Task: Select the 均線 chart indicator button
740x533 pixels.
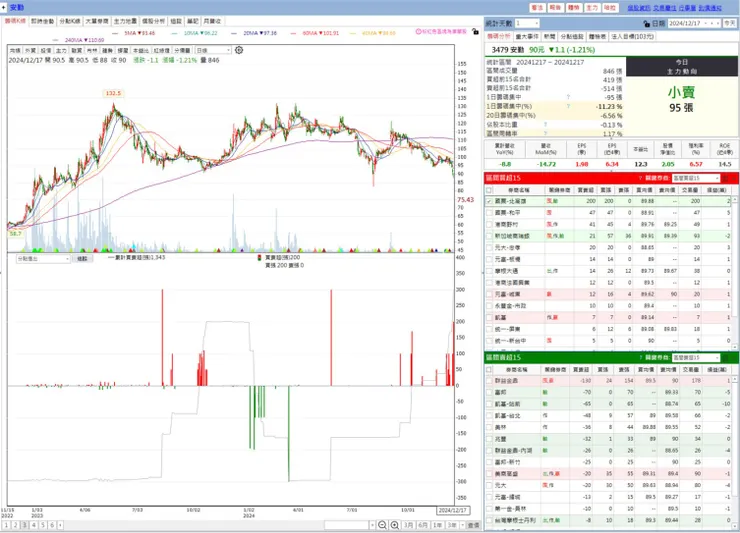Action: pyautogui.click(x=15, y=51)
